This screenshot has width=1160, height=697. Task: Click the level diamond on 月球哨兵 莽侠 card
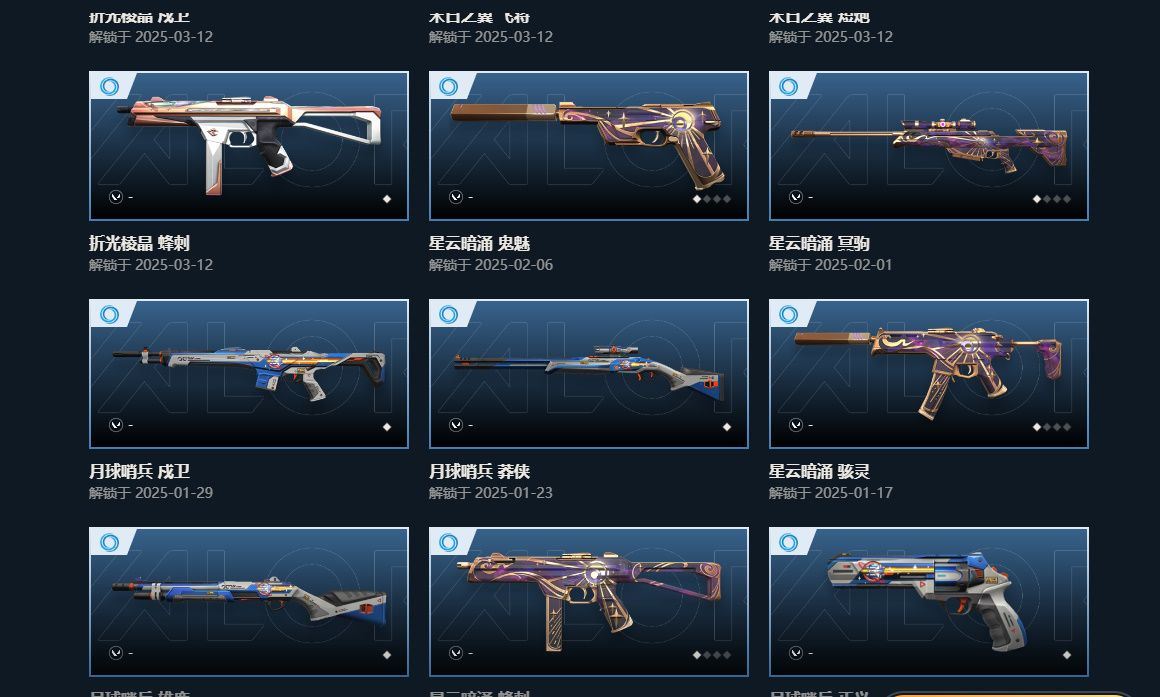pyautogui.click(x=726, y=426)
